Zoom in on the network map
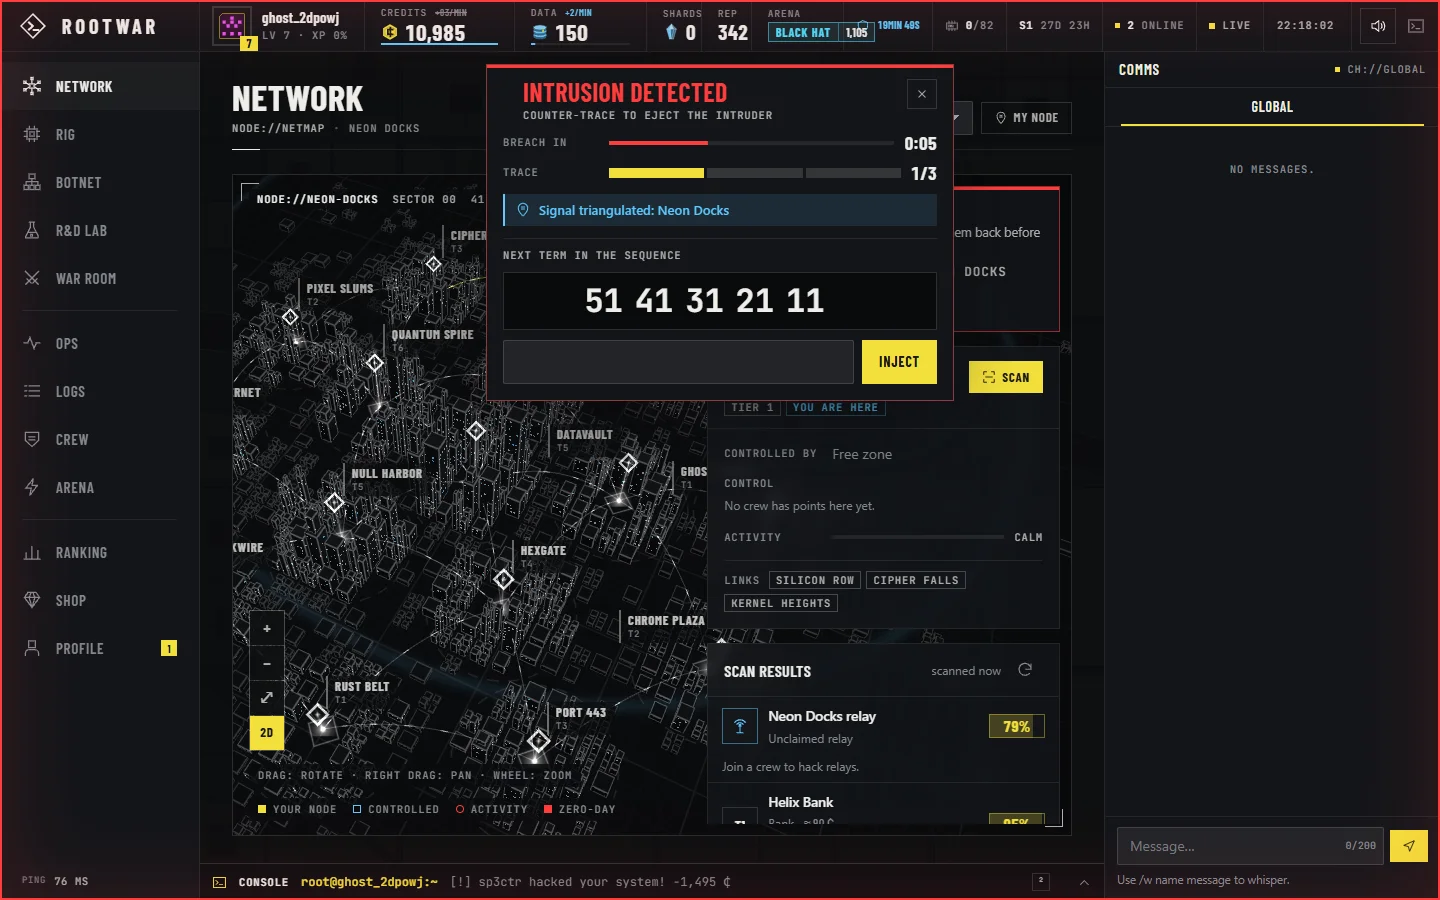 pos(267,629)
